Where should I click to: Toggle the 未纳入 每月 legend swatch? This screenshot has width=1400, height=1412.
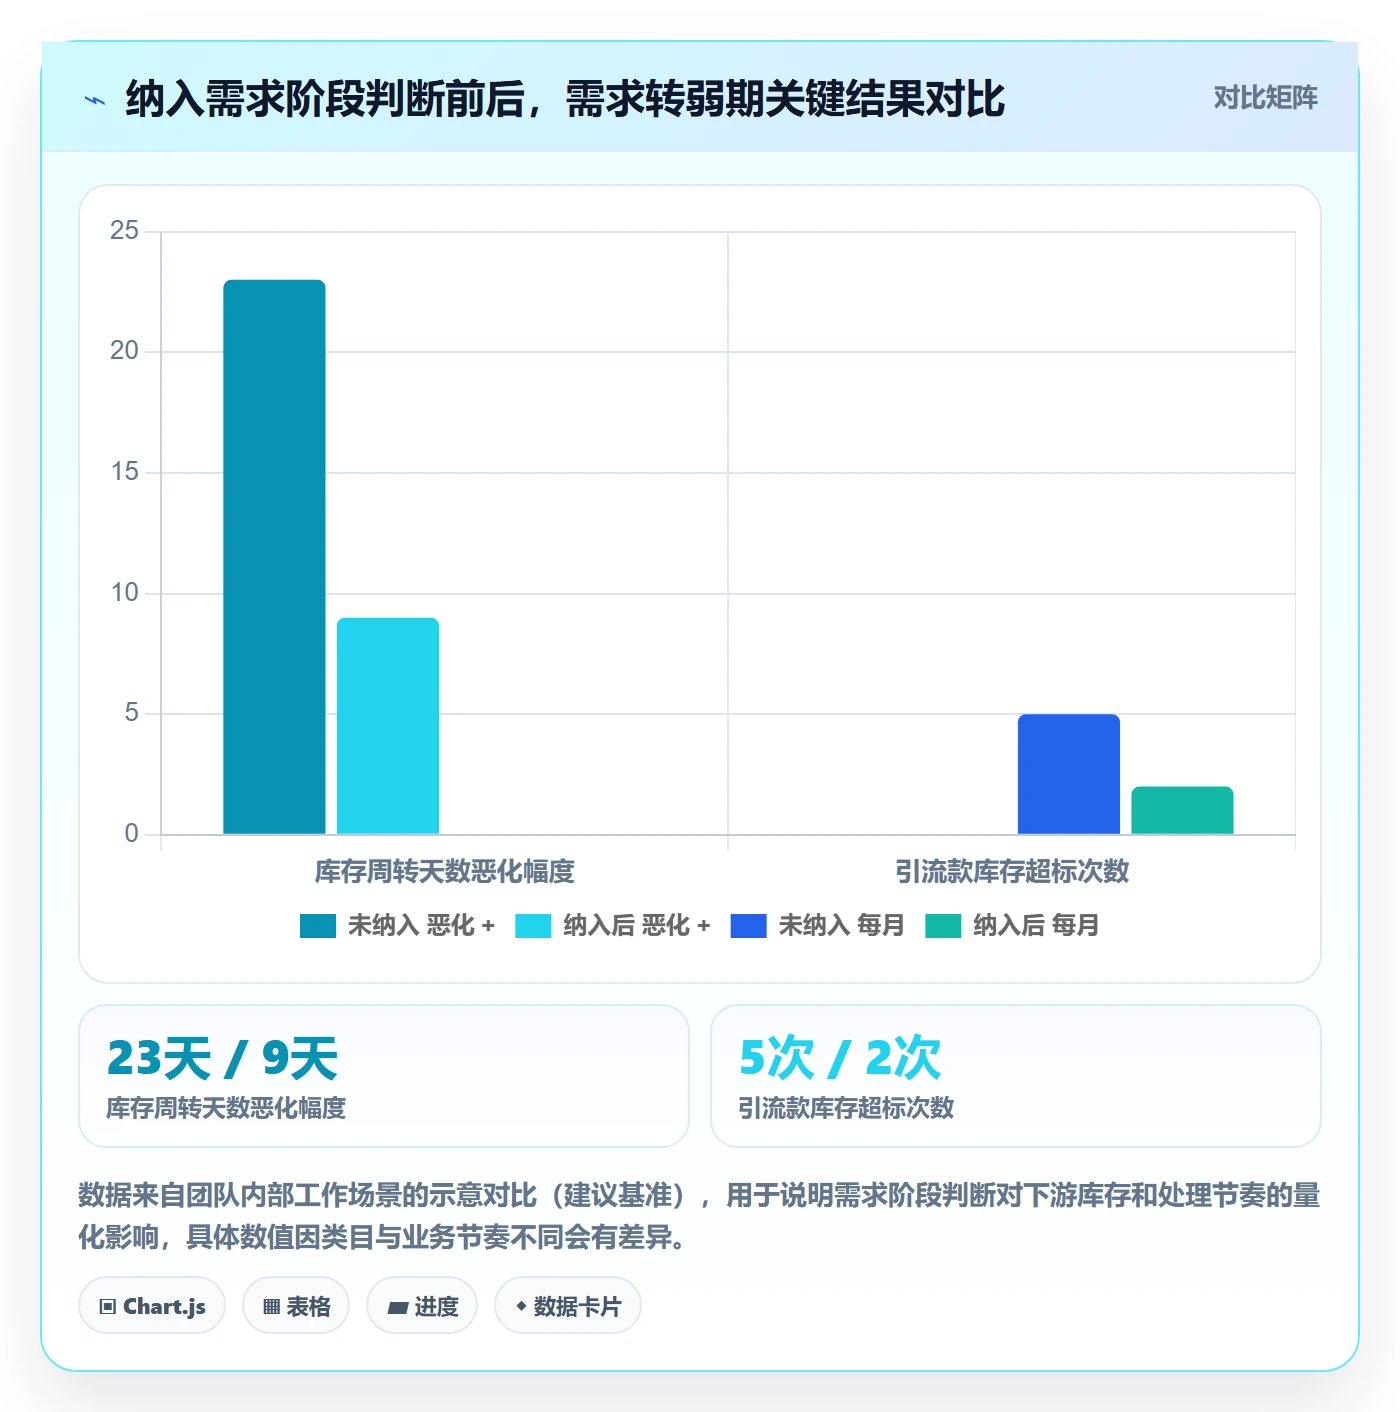pyautogui.click(x=748, y=926)
